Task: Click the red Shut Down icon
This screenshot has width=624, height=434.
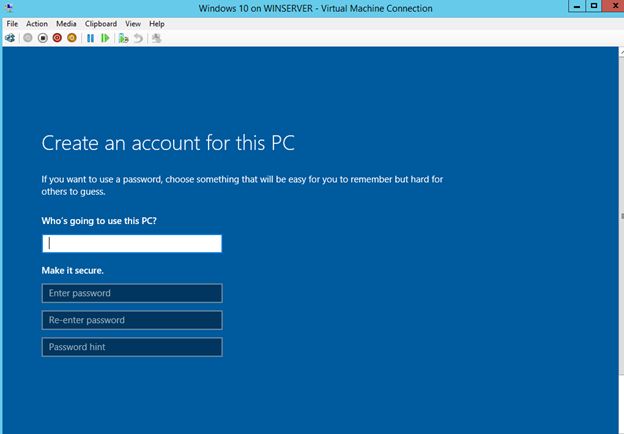Action: [x=57, y=38]
